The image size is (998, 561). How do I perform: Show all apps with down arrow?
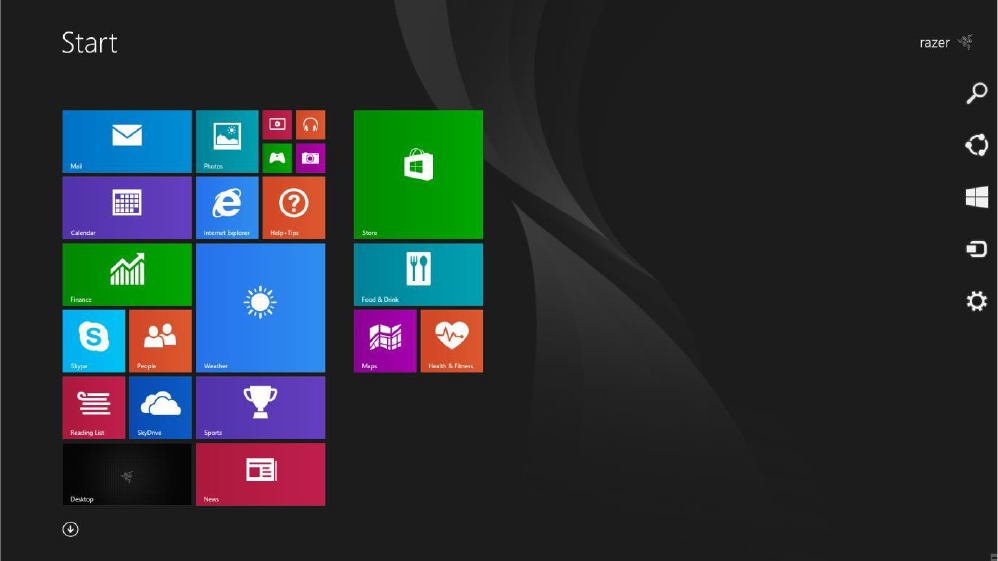[x=70, y=529]
